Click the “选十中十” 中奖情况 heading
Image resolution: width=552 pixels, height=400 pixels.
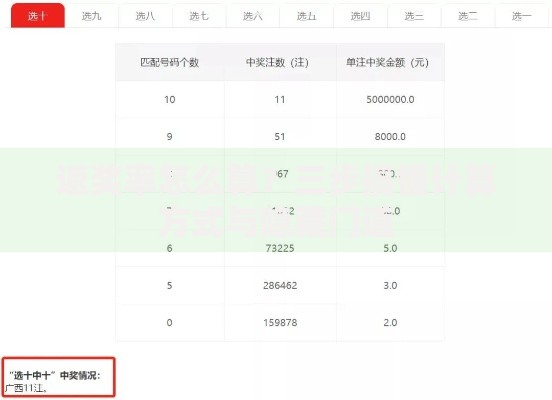55,375
